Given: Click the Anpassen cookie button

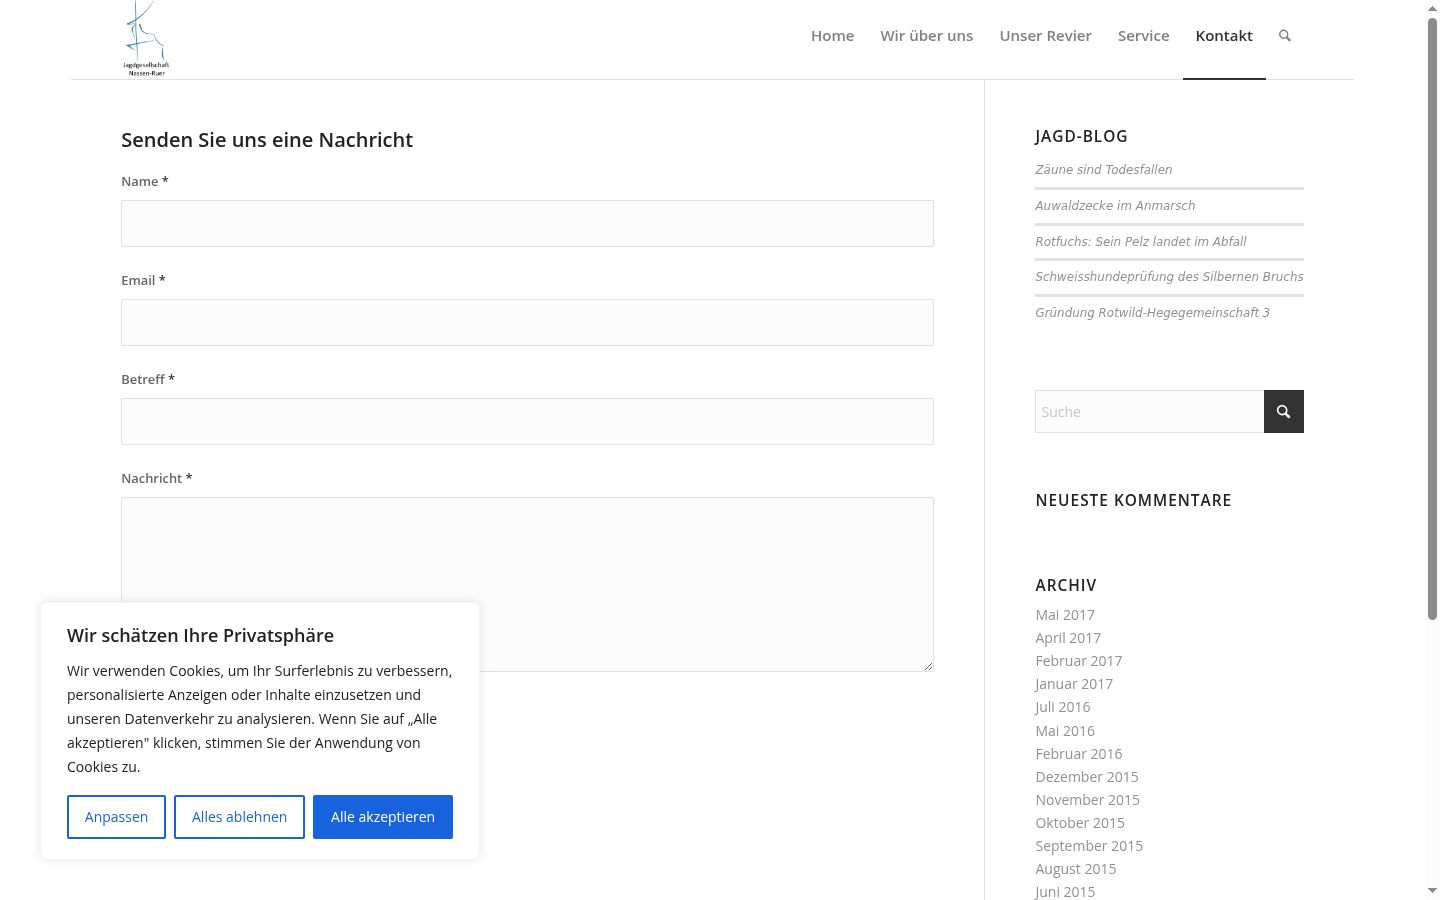Looking at the screenshot, I should coord(116,817).
